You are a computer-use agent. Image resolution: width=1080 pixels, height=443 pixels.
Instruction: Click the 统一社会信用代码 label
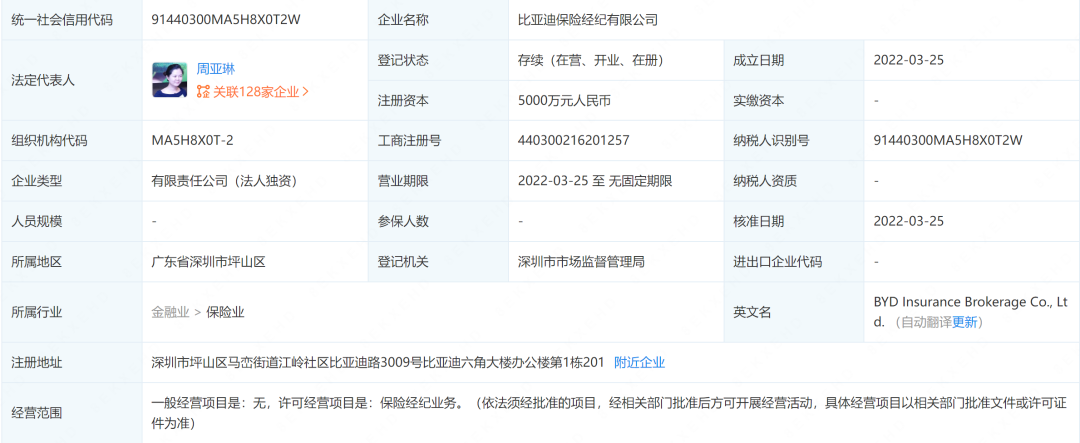coord(62,20)
